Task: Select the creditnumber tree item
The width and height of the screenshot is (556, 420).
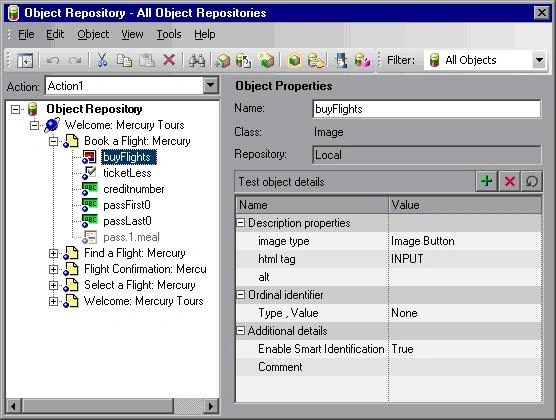Action: 134,189
